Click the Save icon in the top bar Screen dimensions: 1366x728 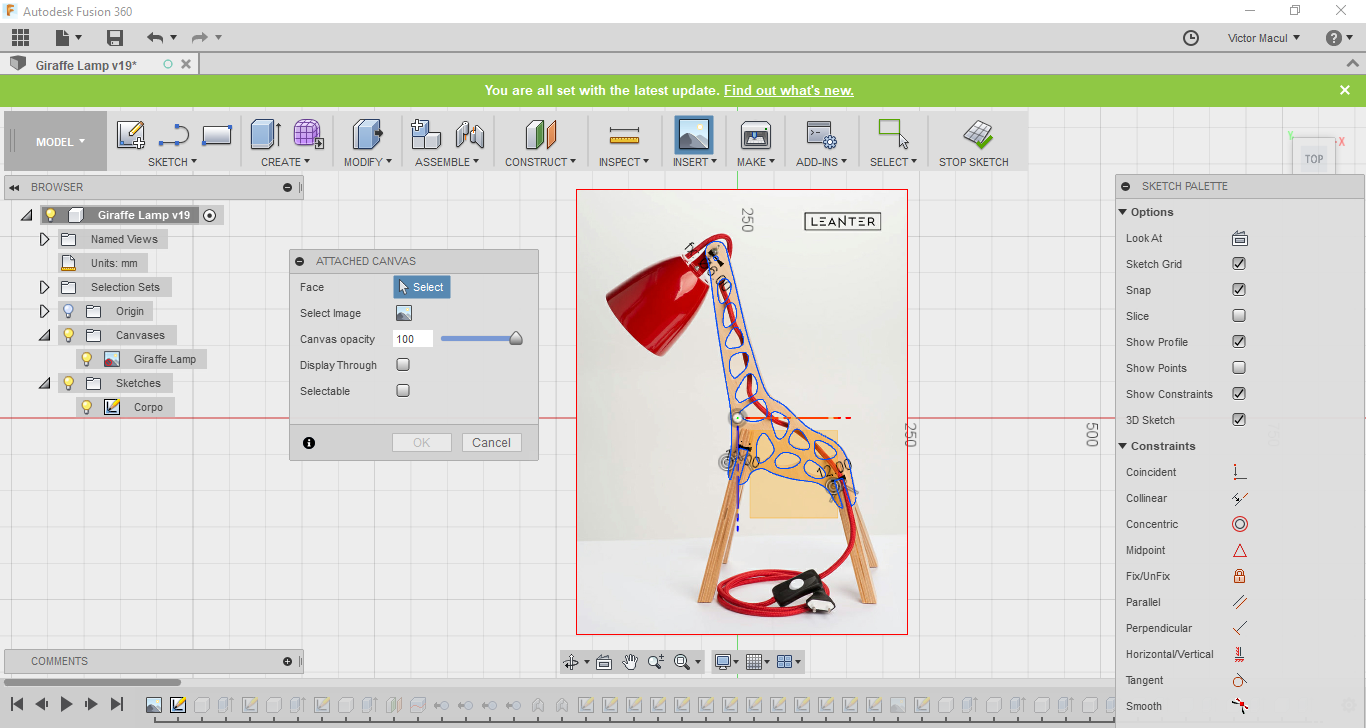click(x=115, y=38)
